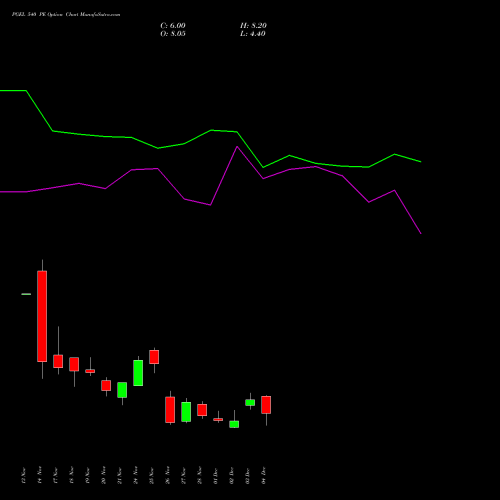Viewport: 500px width, 500px height.
Task: Select the 26 Nov date label
Action: (168, 475)
